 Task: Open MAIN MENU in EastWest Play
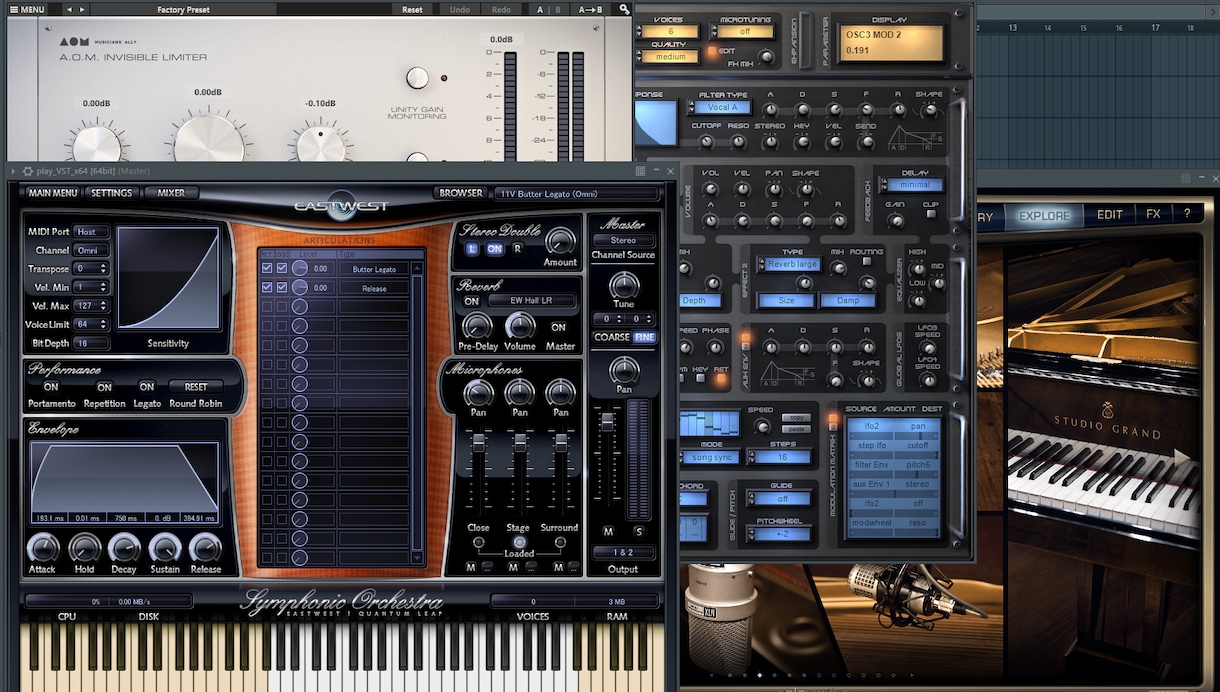53,193
